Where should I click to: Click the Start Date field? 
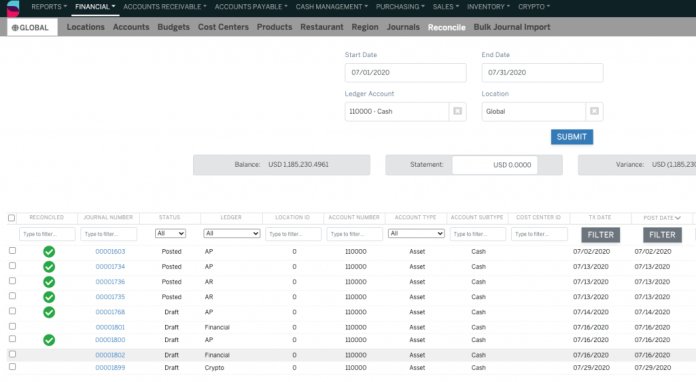405,72
